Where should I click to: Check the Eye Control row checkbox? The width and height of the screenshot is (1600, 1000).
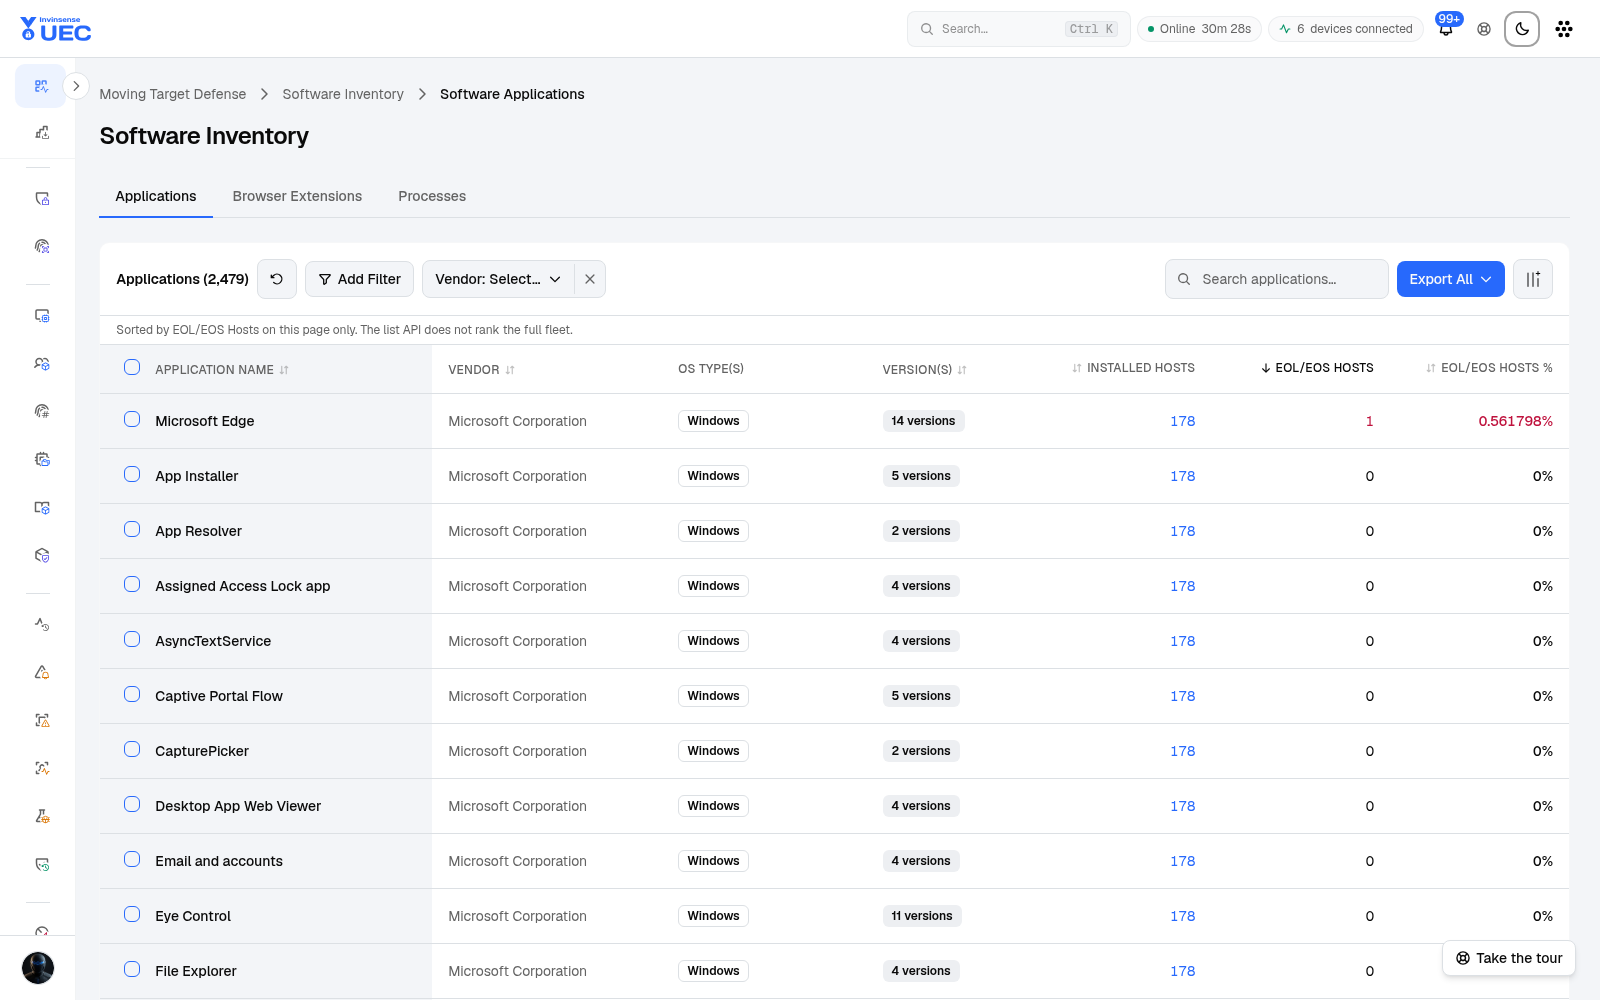(132, 914)
